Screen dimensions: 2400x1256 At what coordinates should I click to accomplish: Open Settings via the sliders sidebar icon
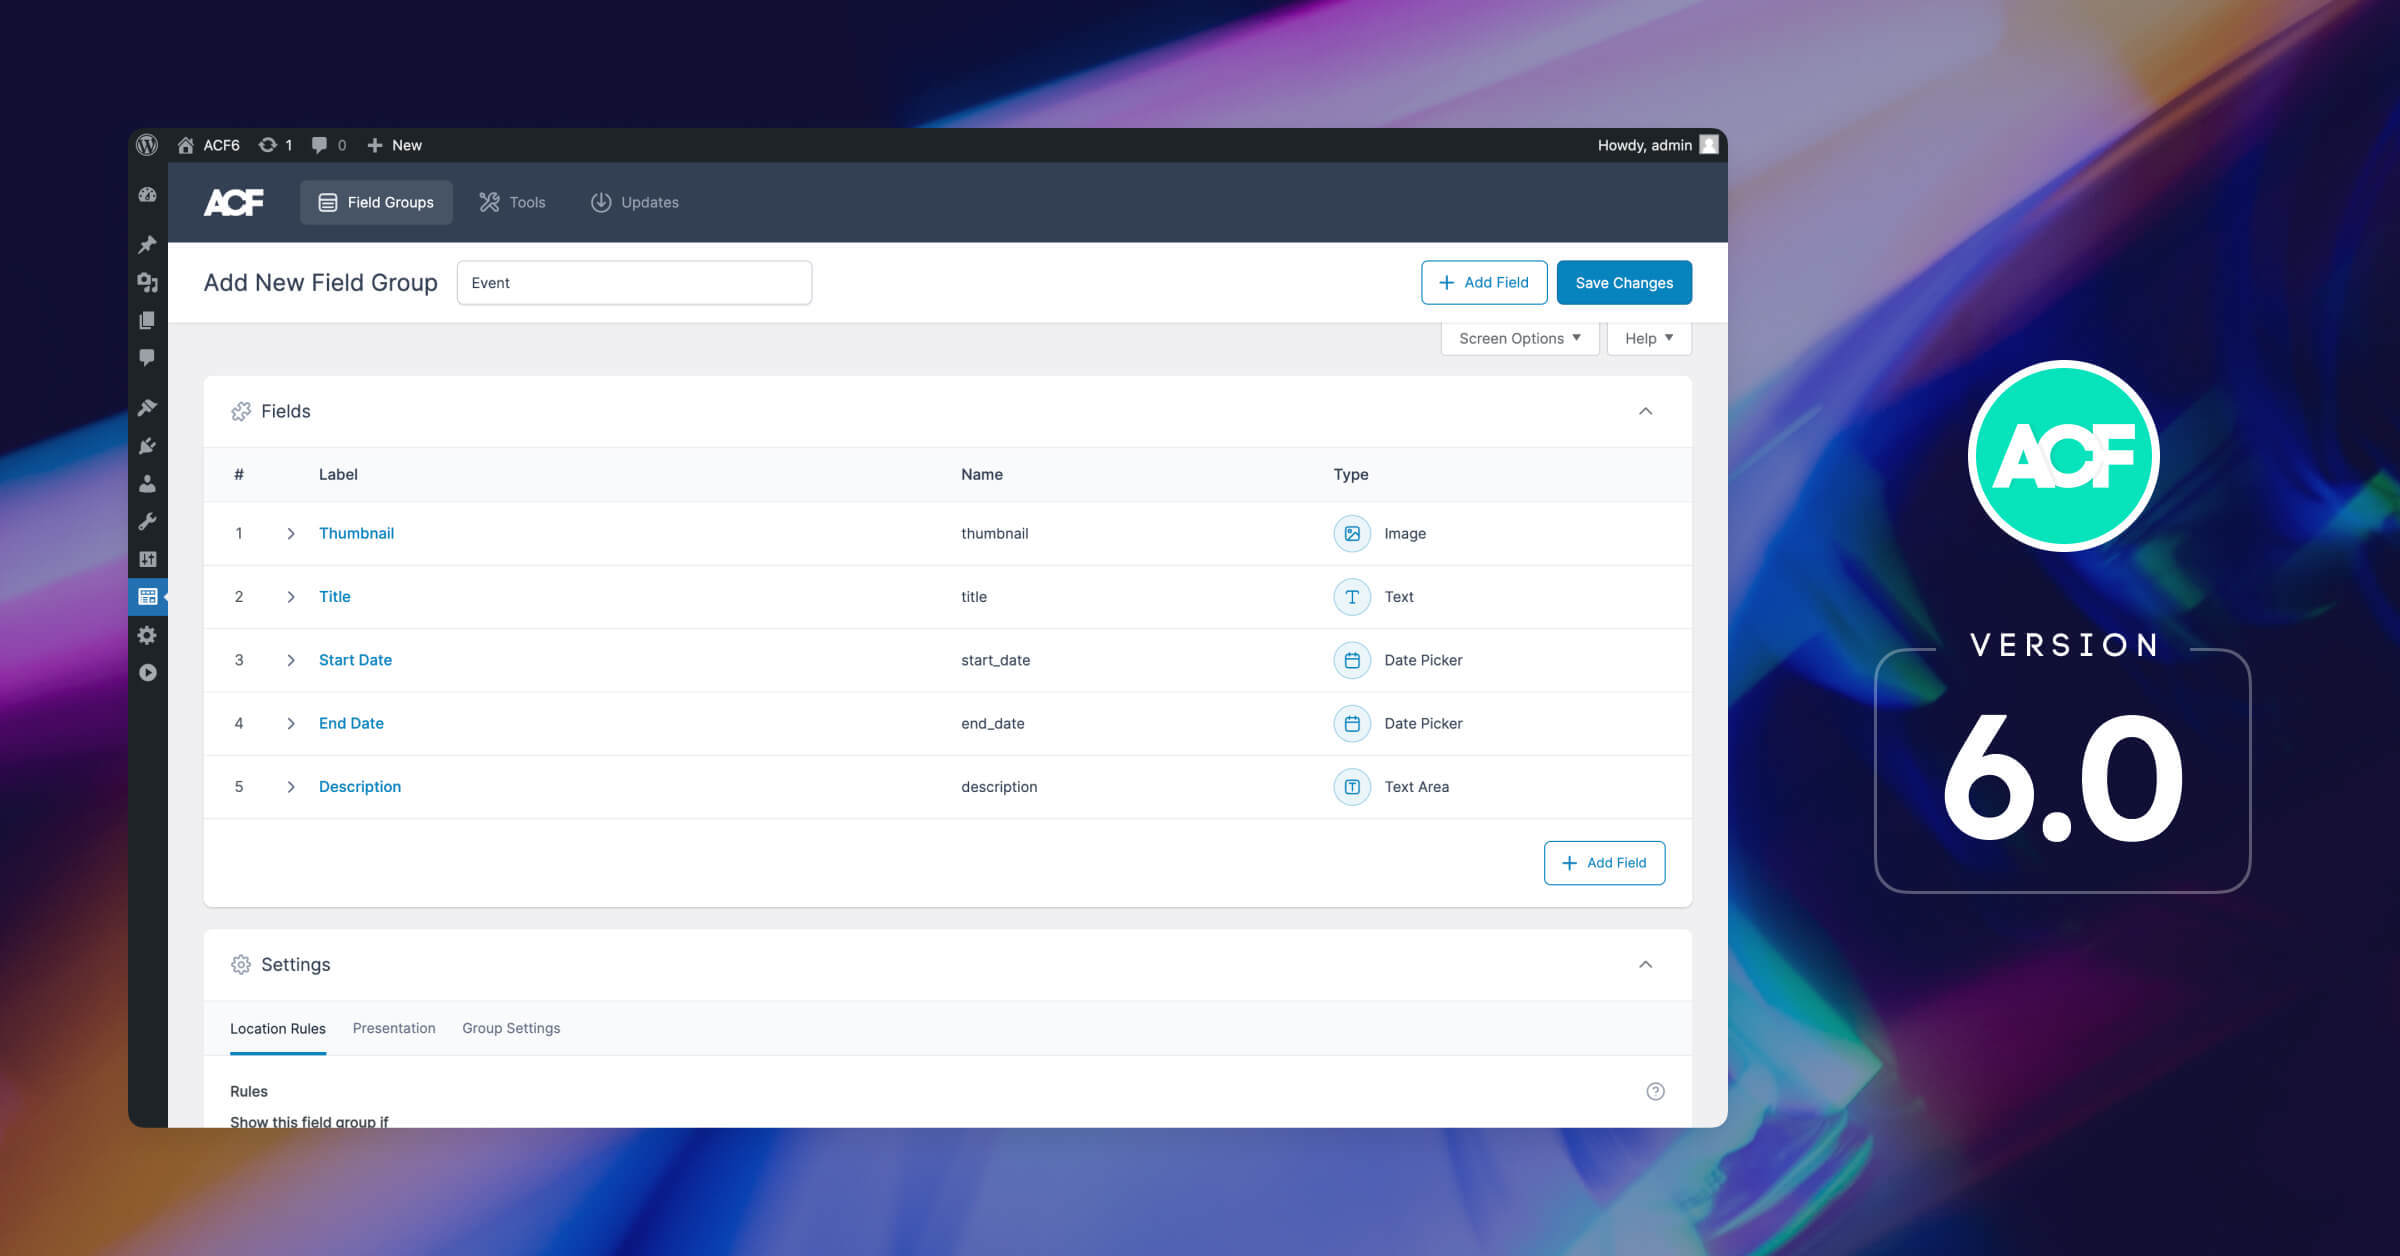pyautogui.click(x=147, y=559)
